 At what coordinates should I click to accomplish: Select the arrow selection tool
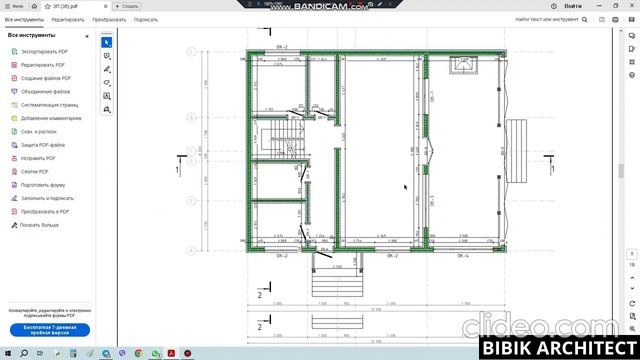(107, 42)
